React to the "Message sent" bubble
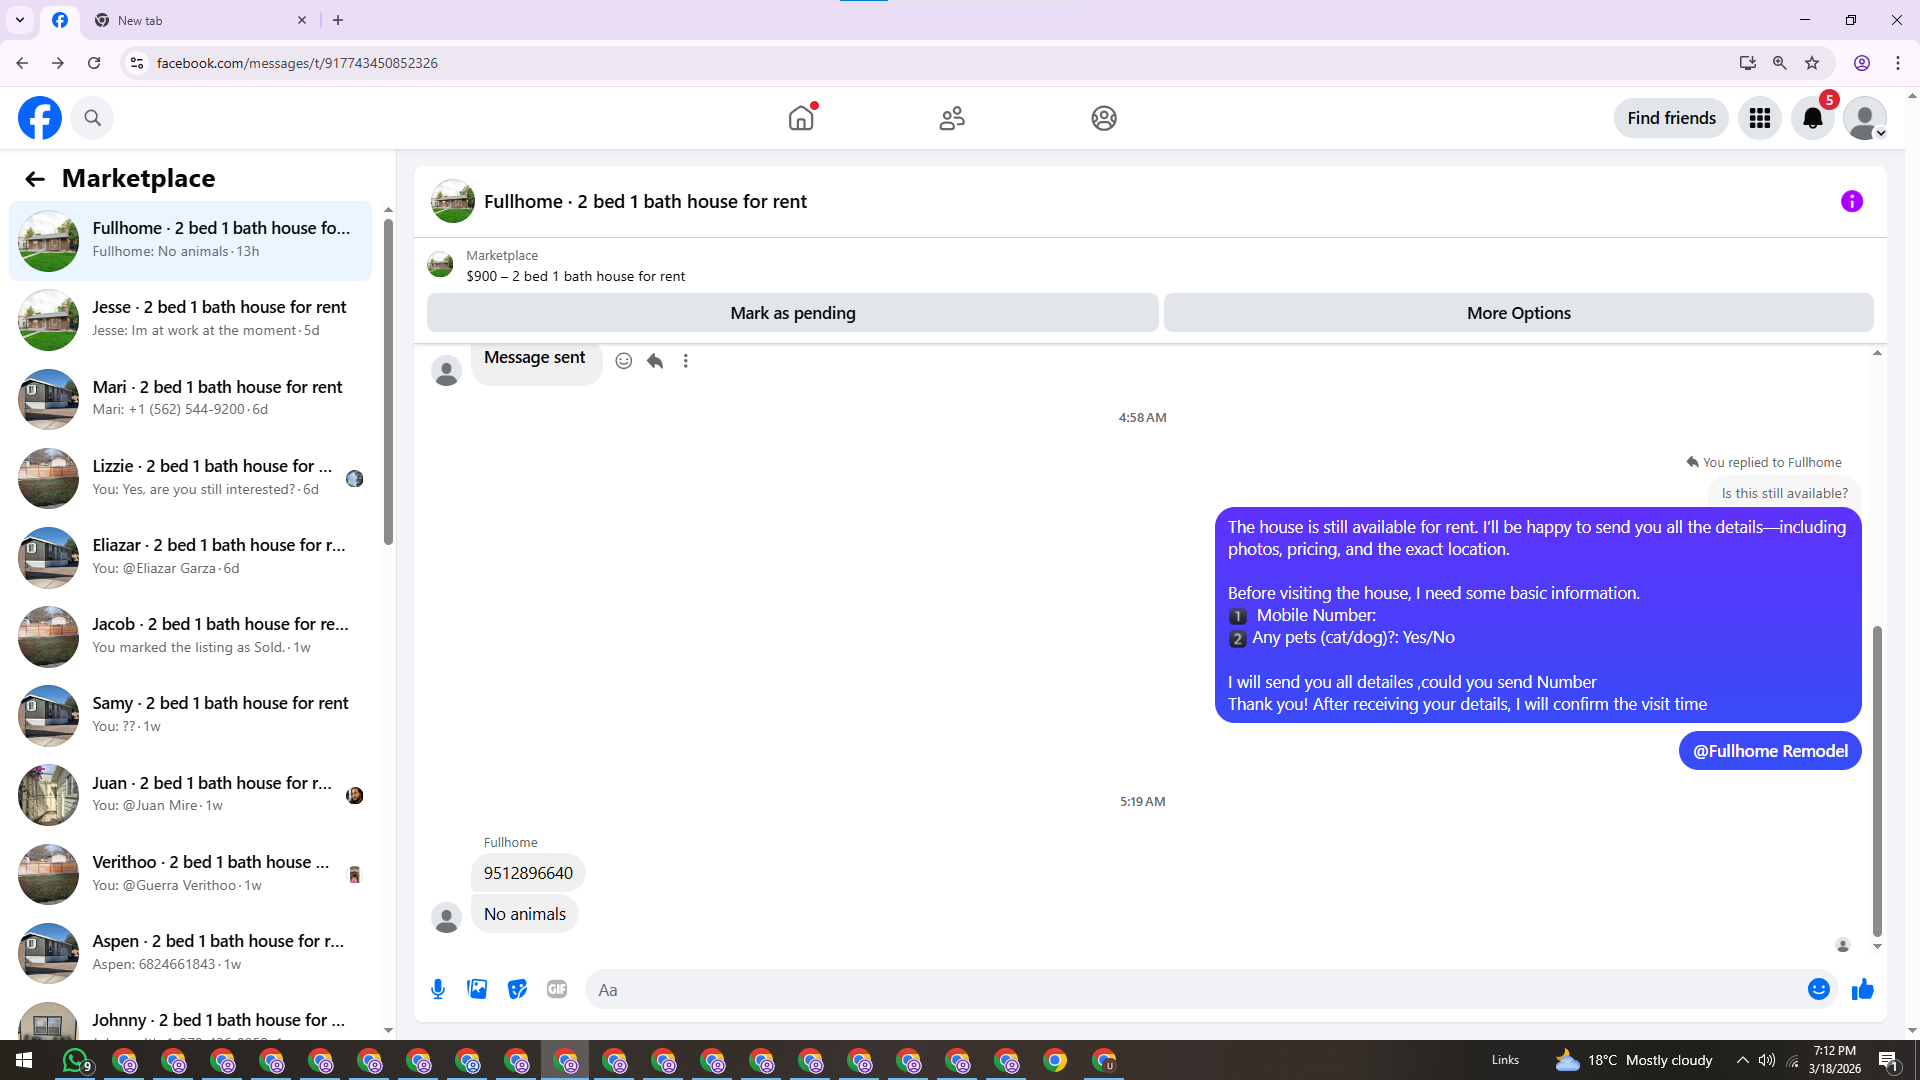This screenshot has width=1920, height=1080. click(623, 361)
